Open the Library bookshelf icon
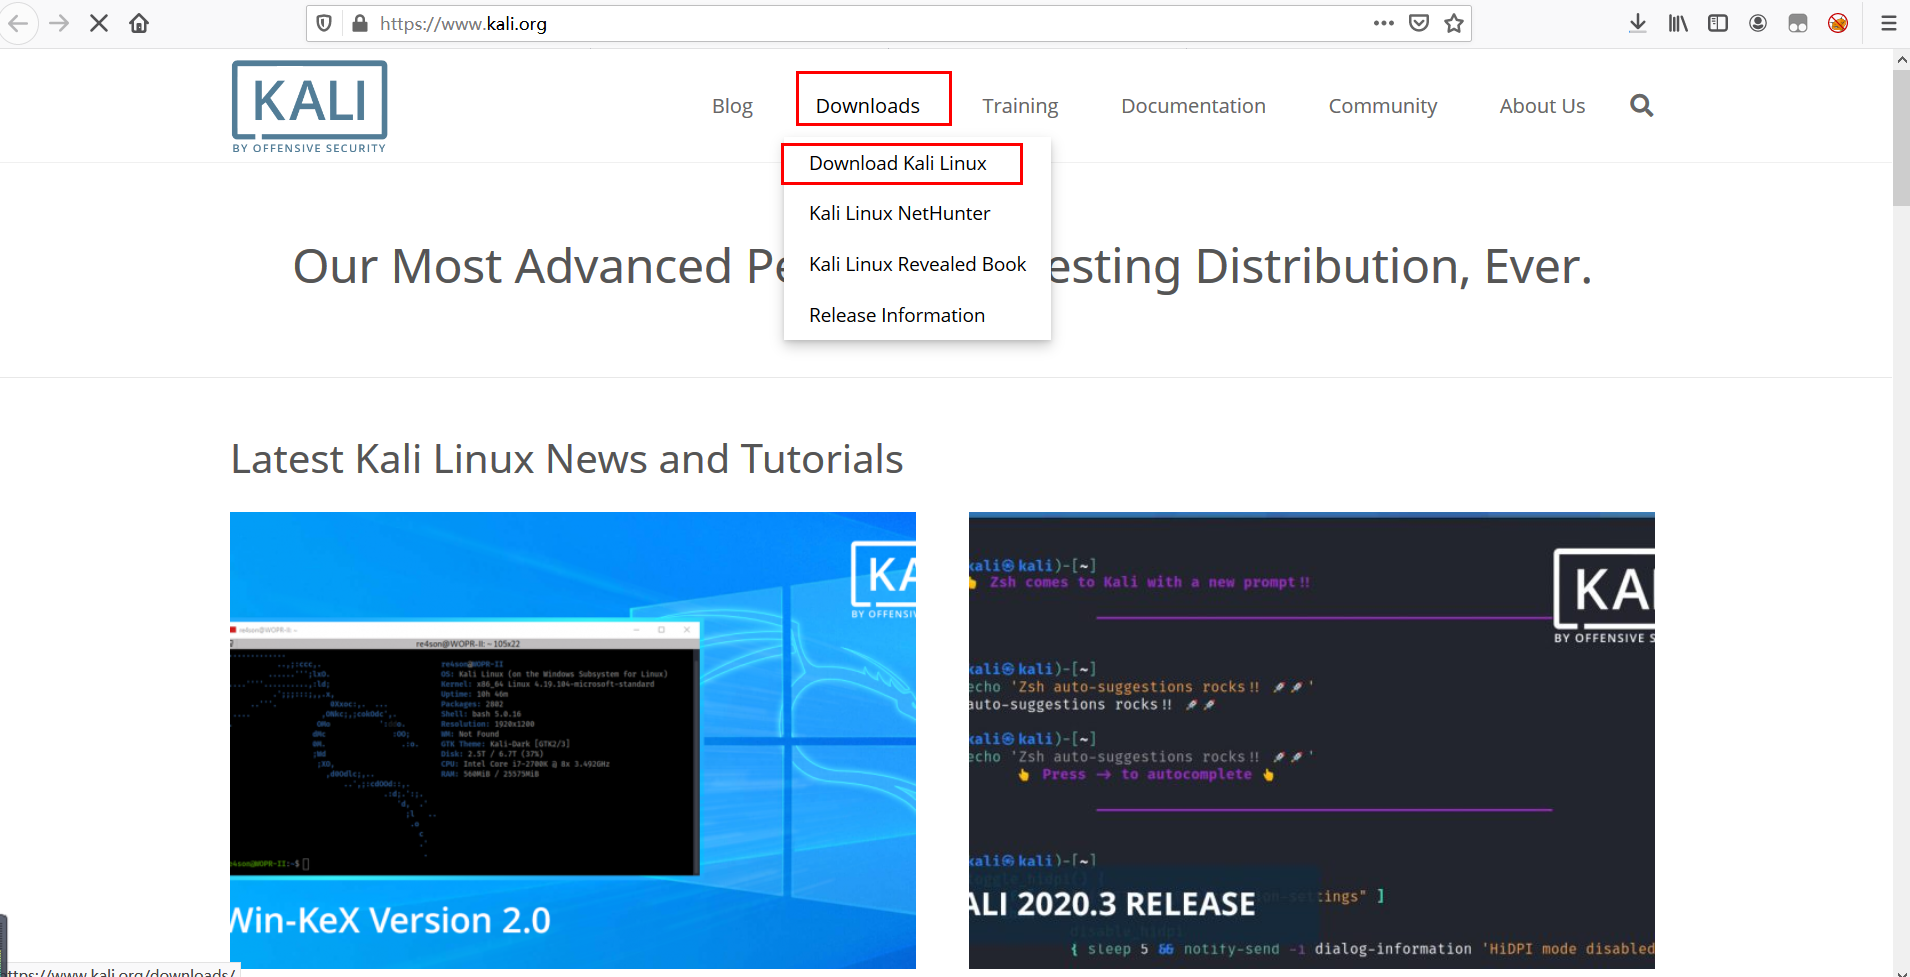 coord(1678,23)
